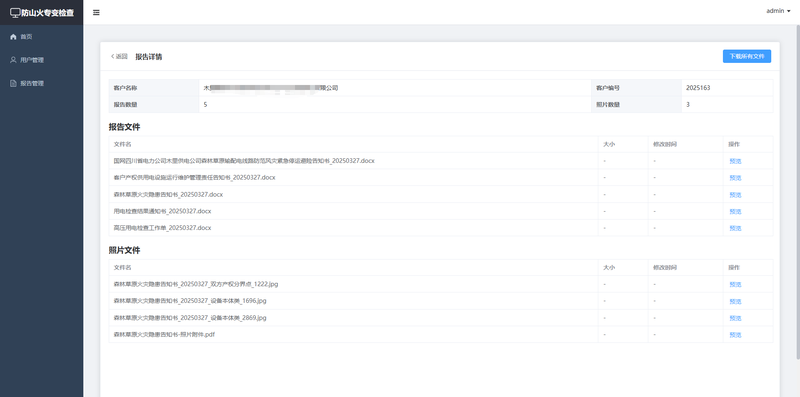This screenshot has height=397, width=800.
Task: Click the 报告文件 section heading
Action: [124, 127]
